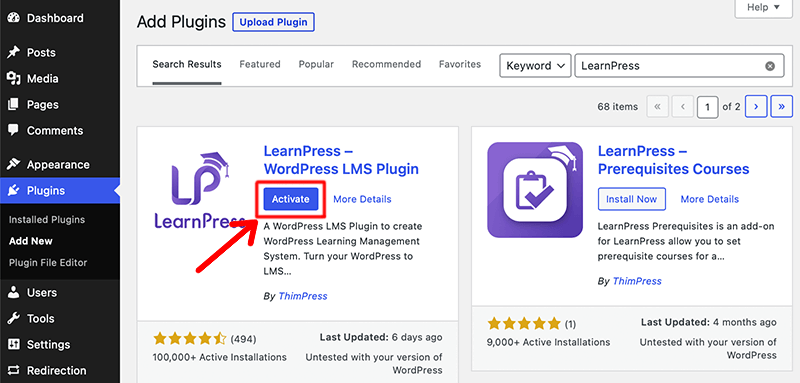The height and width of the screenshot is (383, 800).
Task: Open the Posts menu
Action: coord(60,53)
